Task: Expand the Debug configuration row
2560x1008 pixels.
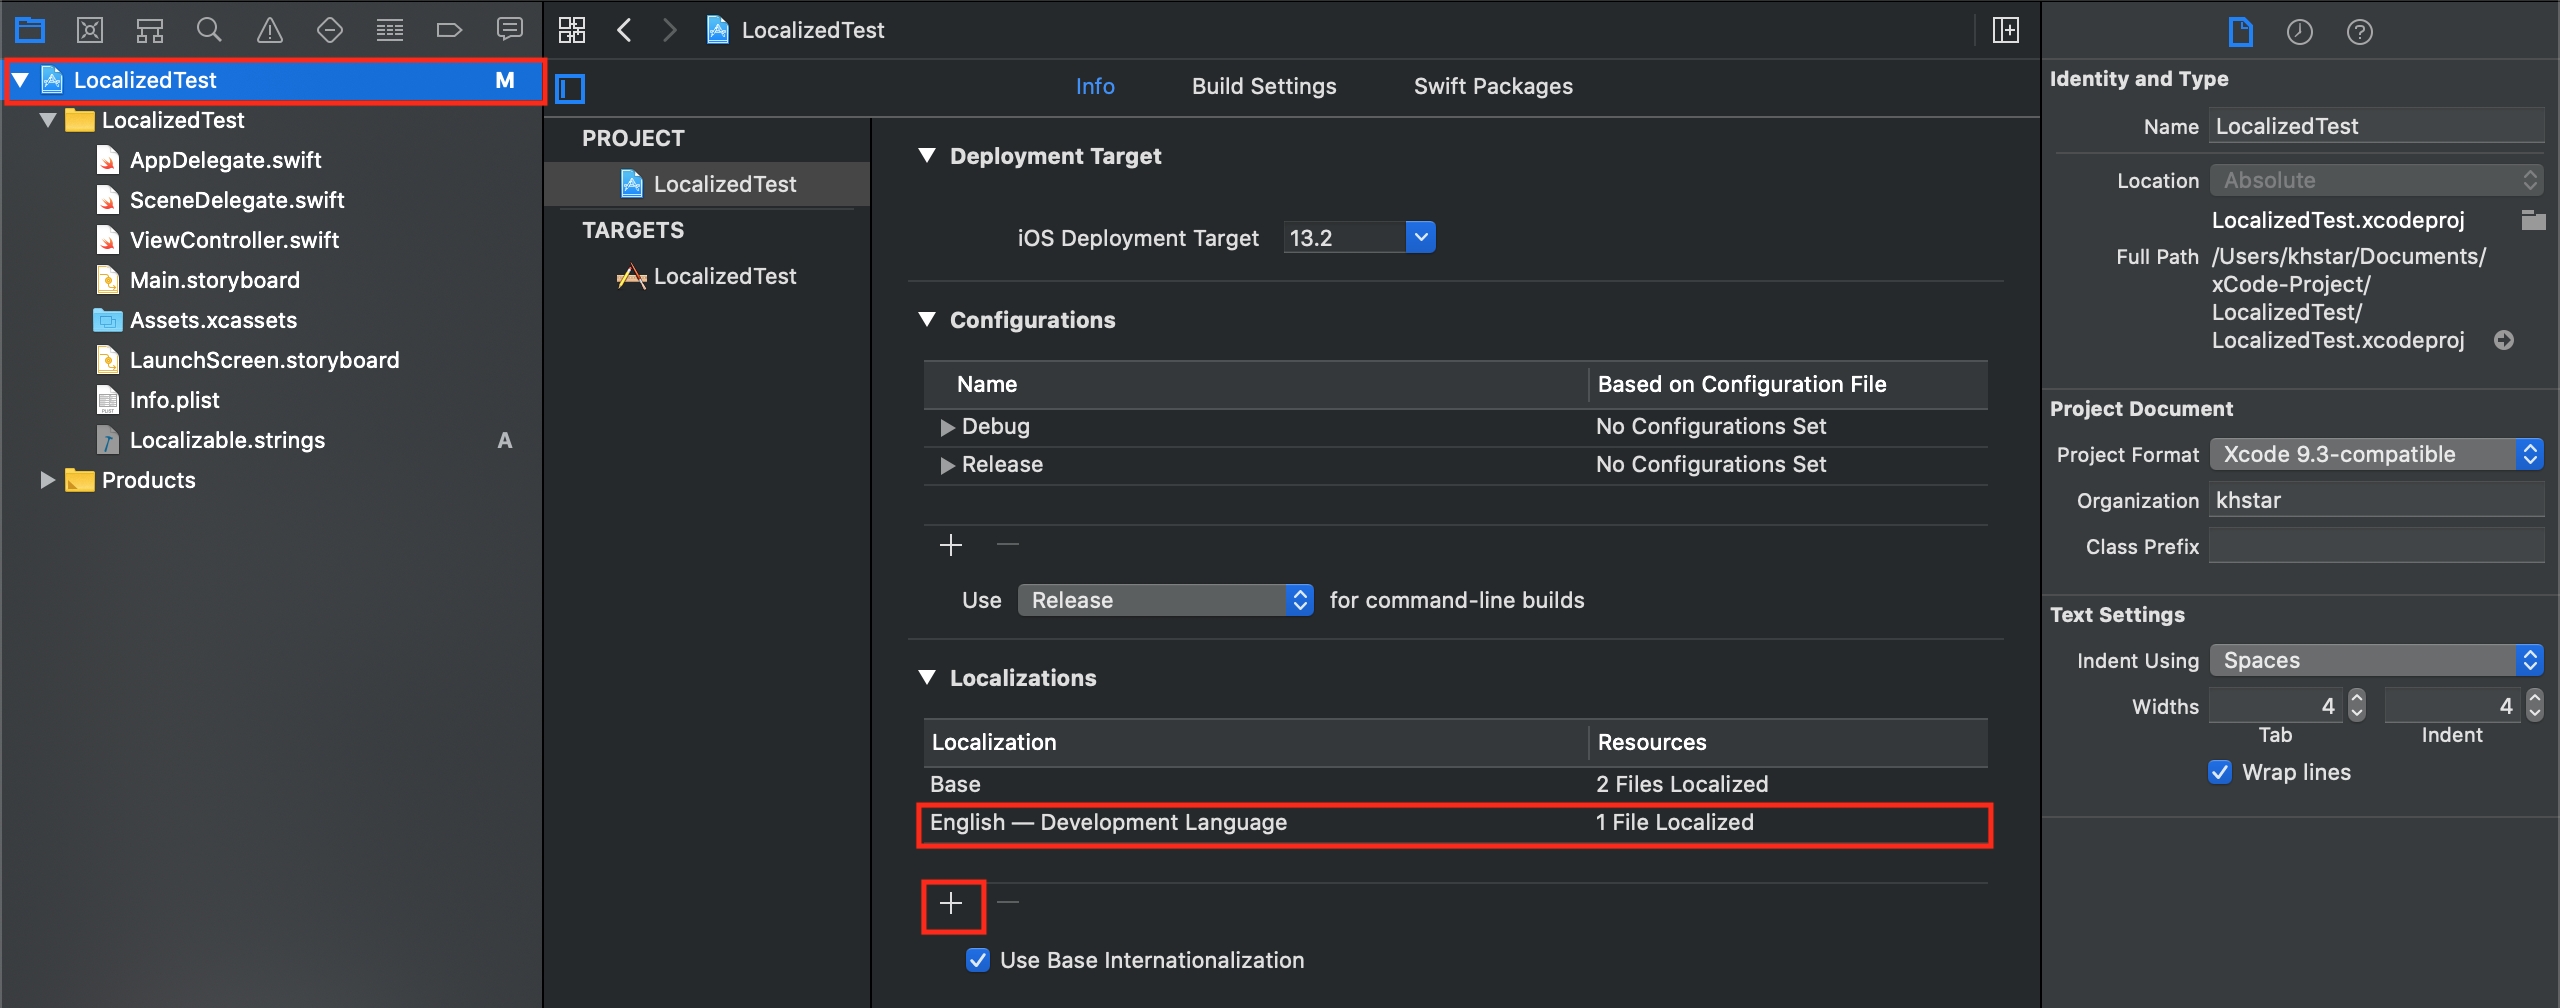Action: click(947, 427)
